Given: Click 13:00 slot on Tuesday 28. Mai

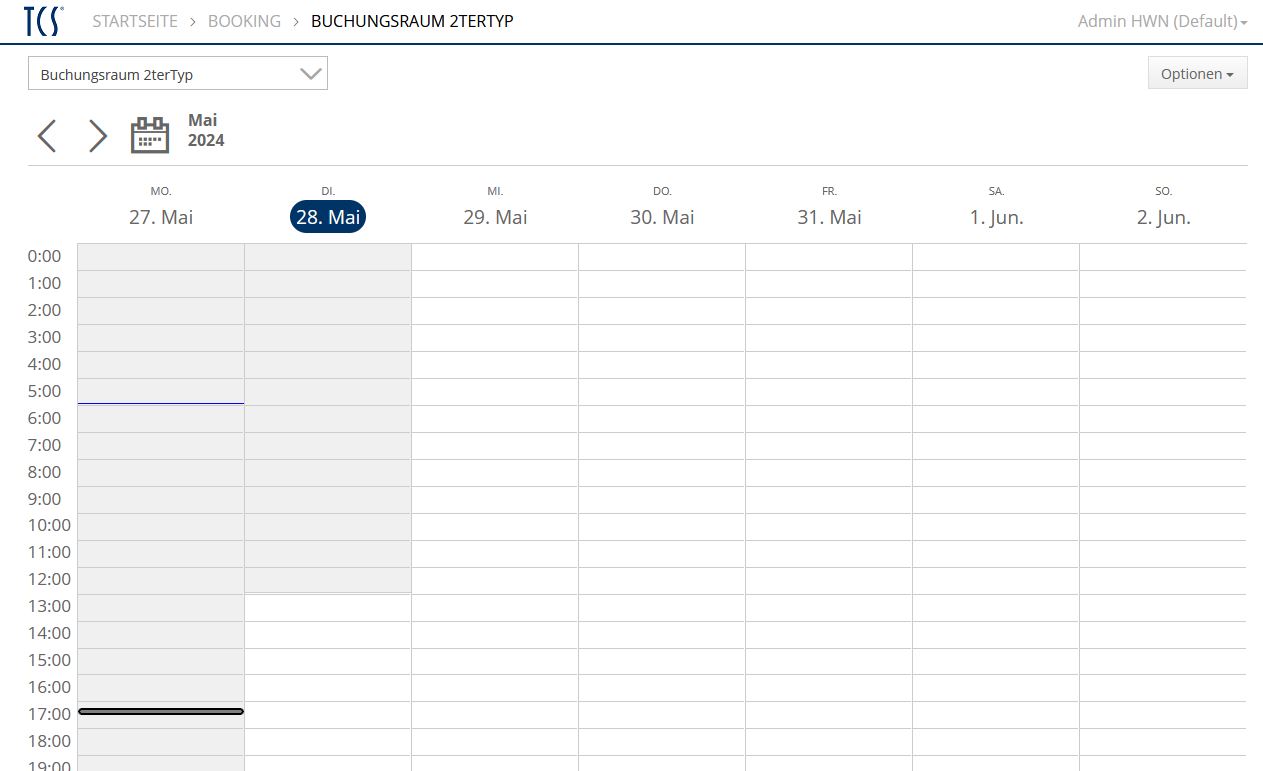Looking at the screenshot, I should coord(328,608).
